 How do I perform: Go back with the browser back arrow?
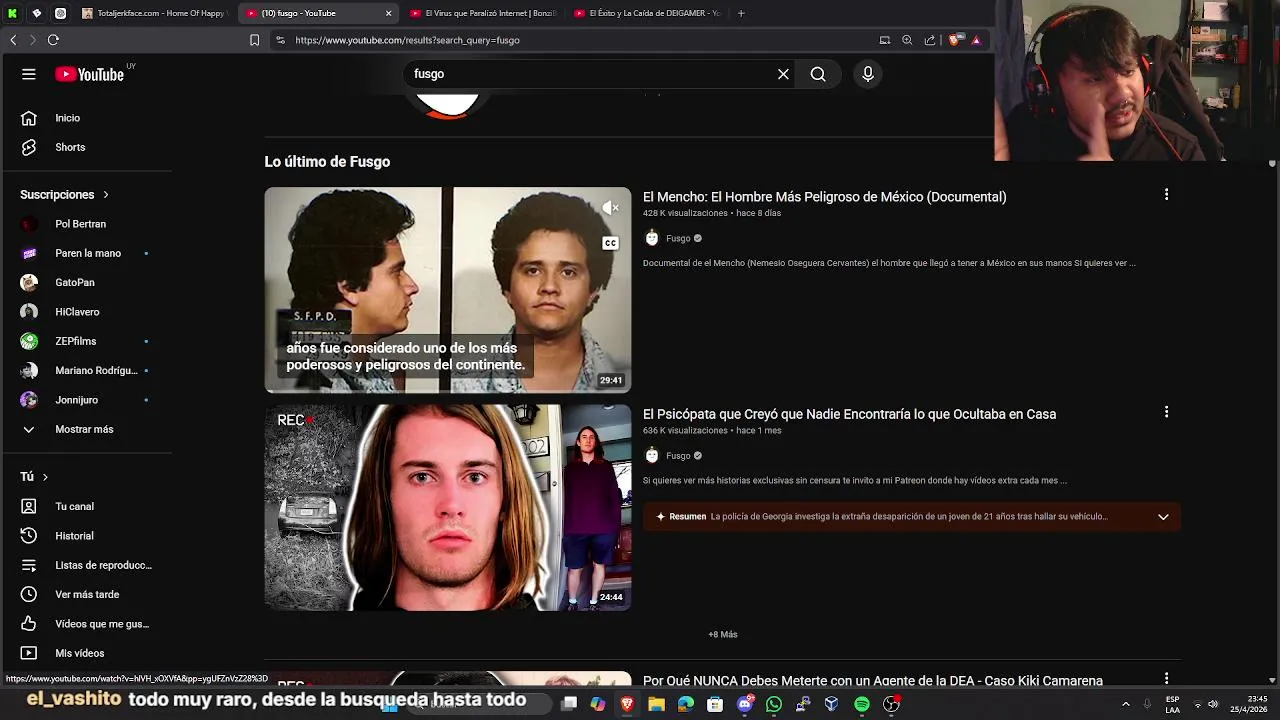point(13,40)
